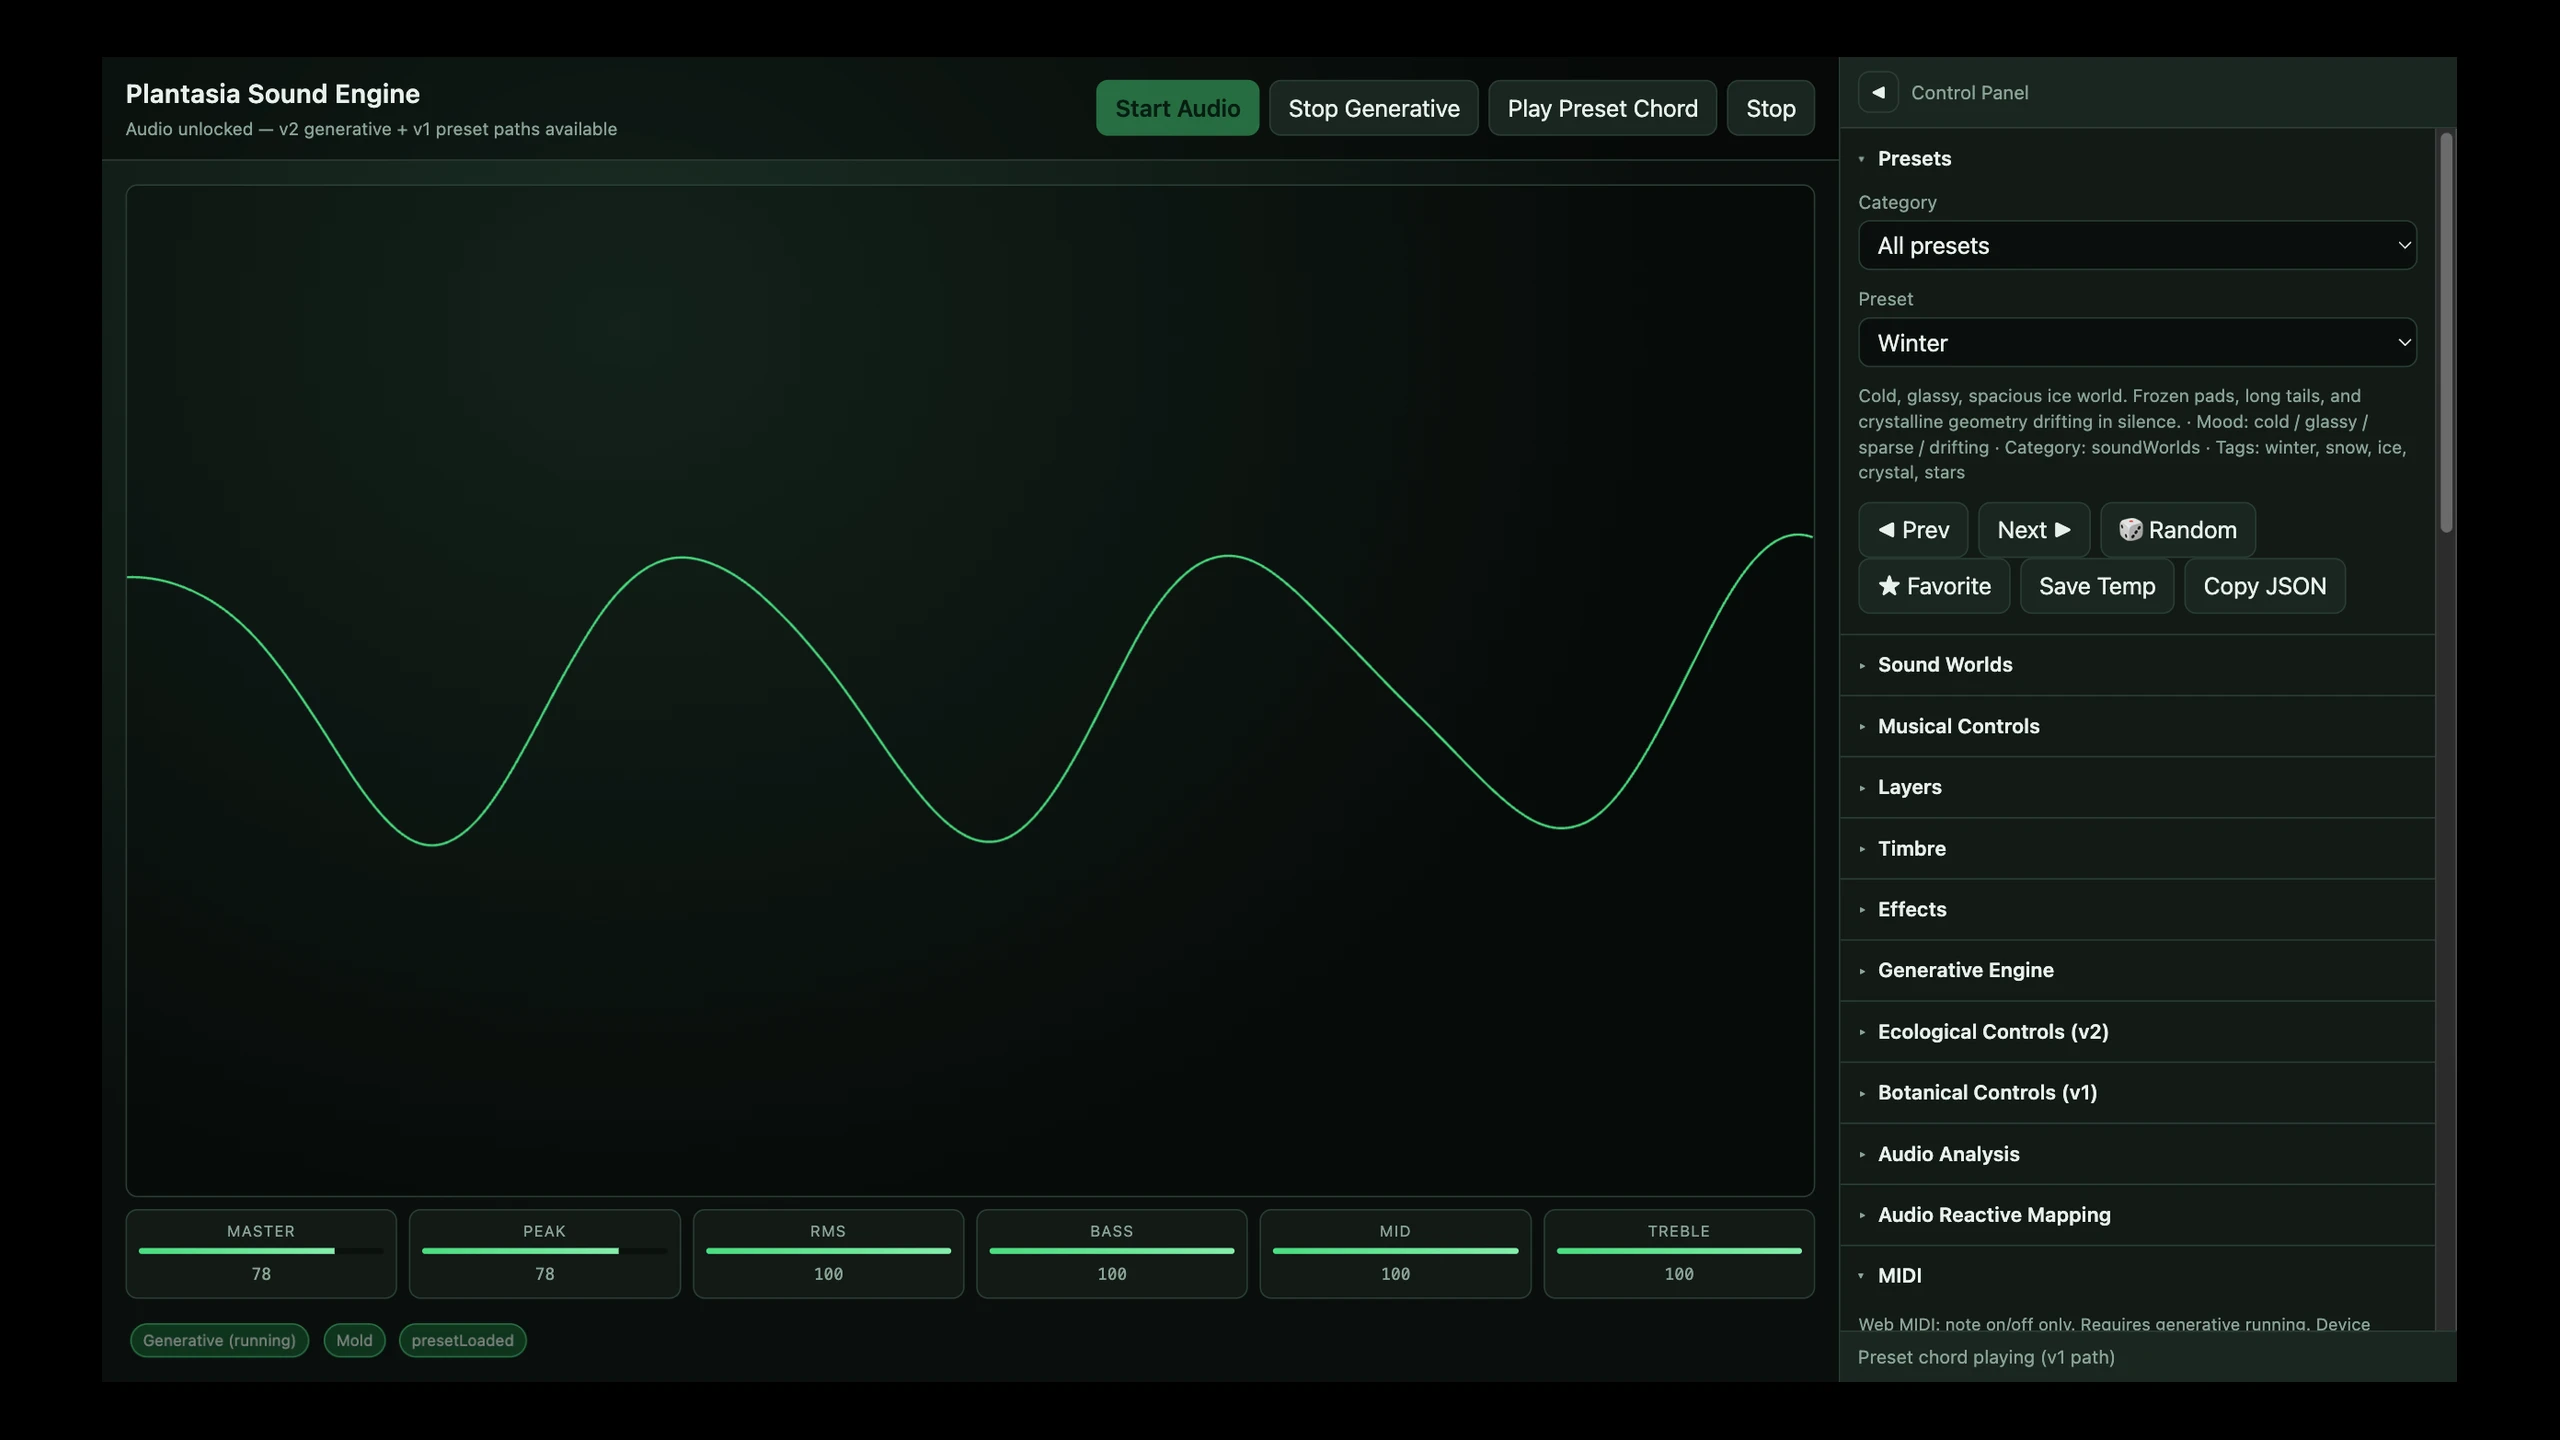Click the Generative (running) status pill
The width and height of the screenshot is (2560, 1440).
pyautogui.click(x=219, y=1340)
